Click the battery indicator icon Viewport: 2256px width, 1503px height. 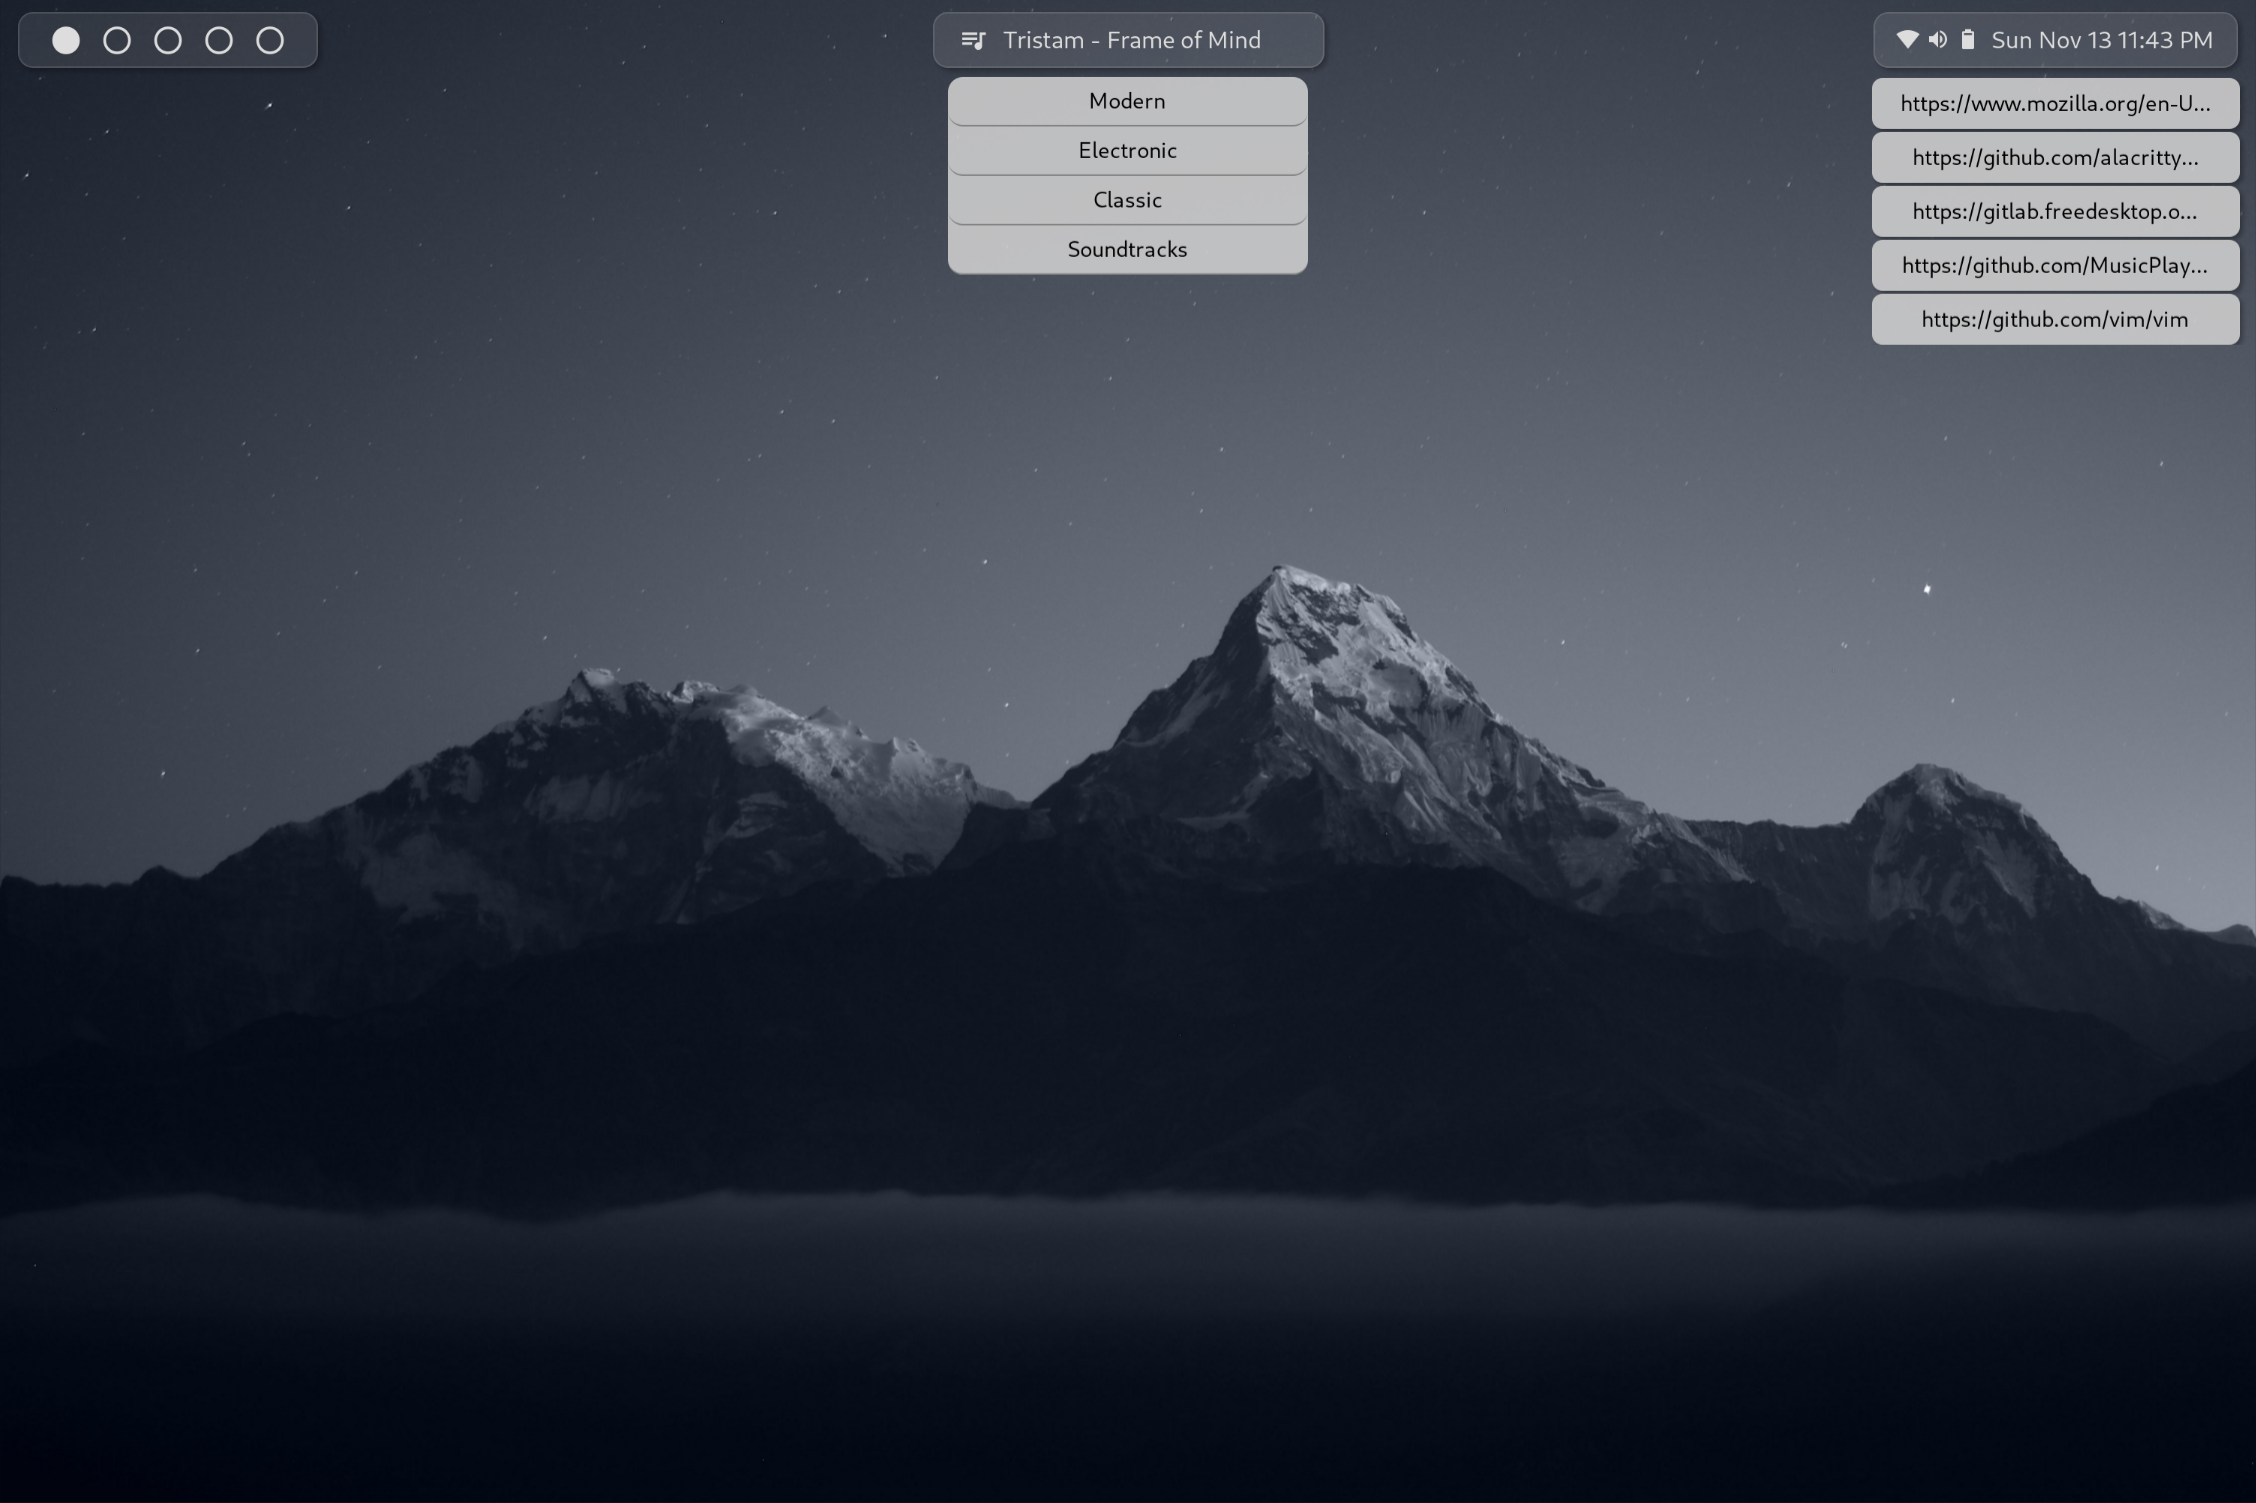click(x=1968, y=40)
